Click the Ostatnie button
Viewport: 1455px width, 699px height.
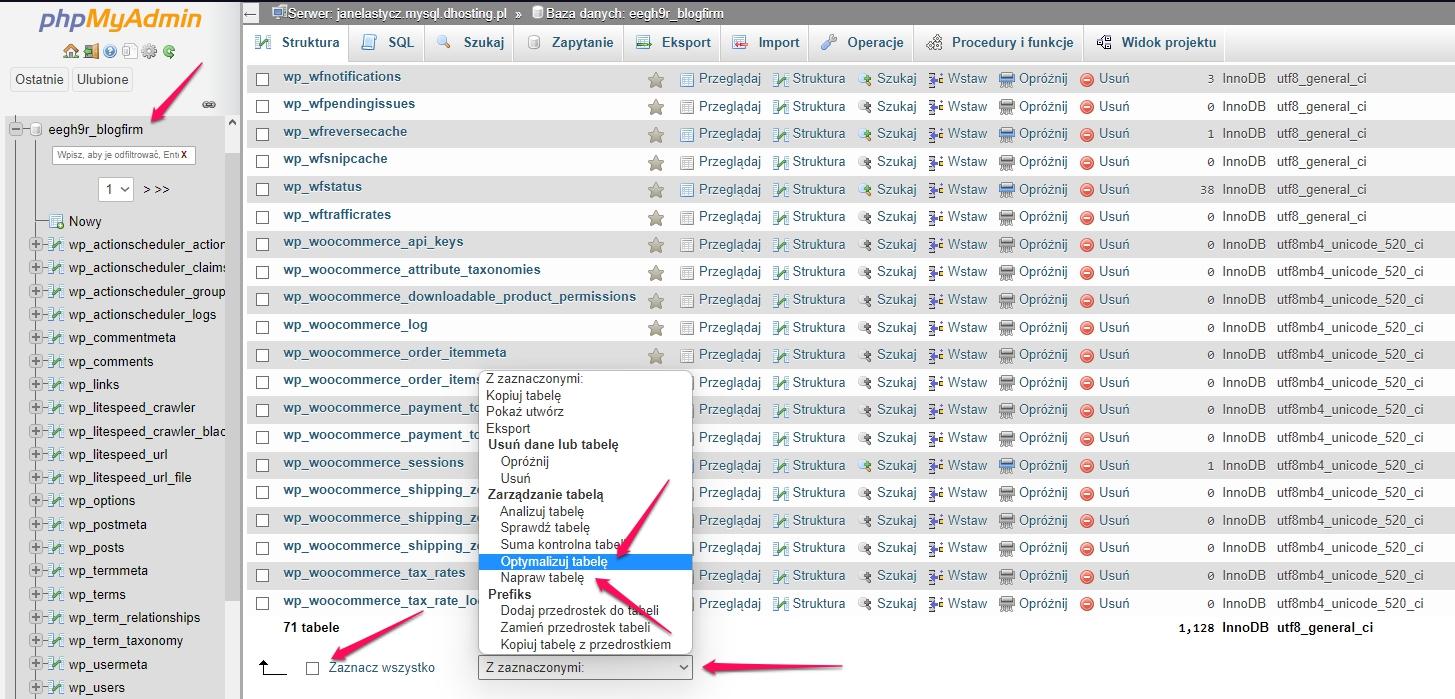(x=40, y=80)
